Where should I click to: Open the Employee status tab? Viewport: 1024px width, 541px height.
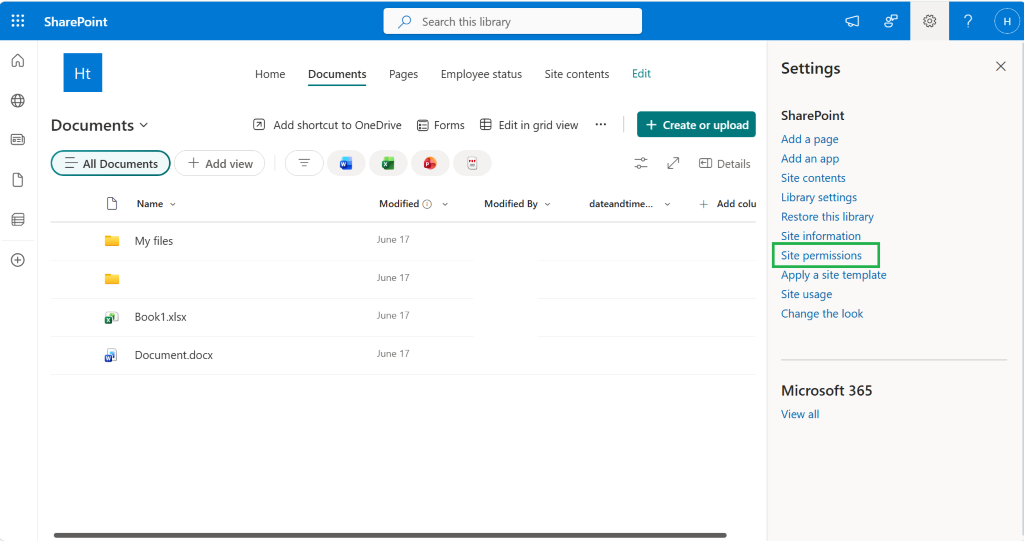pos(481,74)
